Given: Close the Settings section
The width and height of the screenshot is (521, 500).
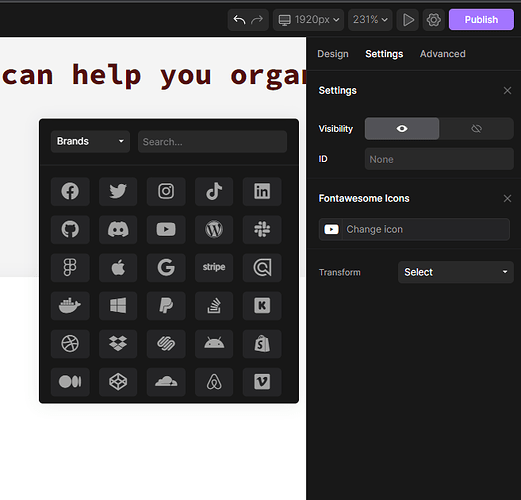Looking at the screenshot, I should 507,91.
